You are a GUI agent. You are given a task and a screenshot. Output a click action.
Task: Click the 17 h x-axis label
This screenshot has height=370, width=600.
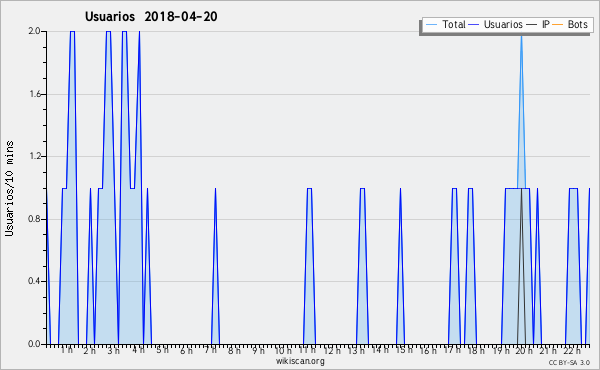452,350
